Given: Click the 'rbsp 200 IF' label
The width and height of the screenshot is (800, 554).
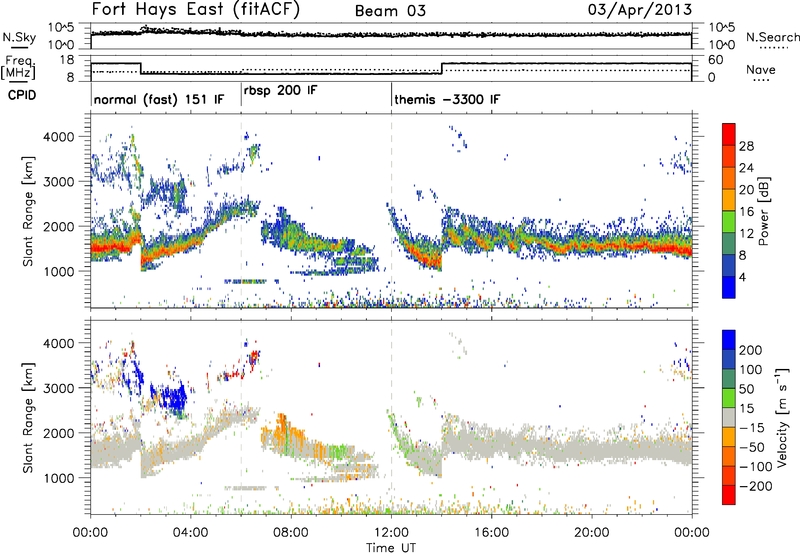Looking at the screenshot, I should coord(280,91).
